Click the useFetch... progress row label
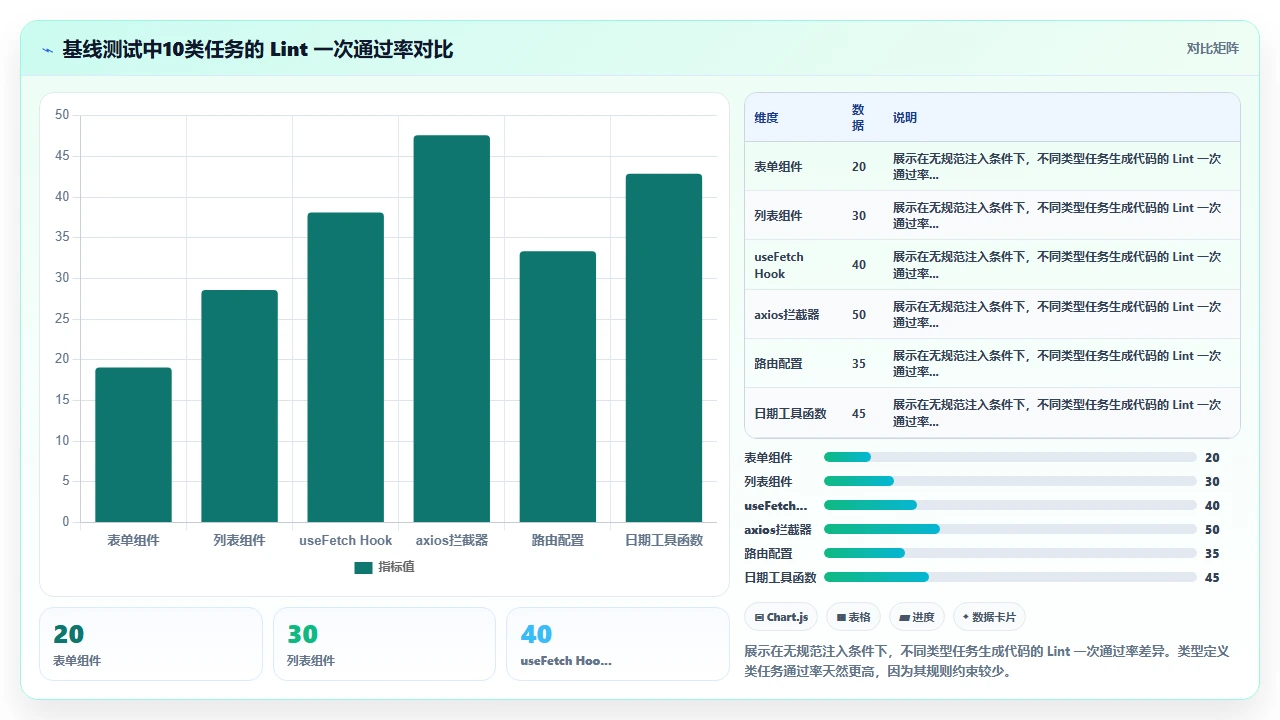 (775, 505)
